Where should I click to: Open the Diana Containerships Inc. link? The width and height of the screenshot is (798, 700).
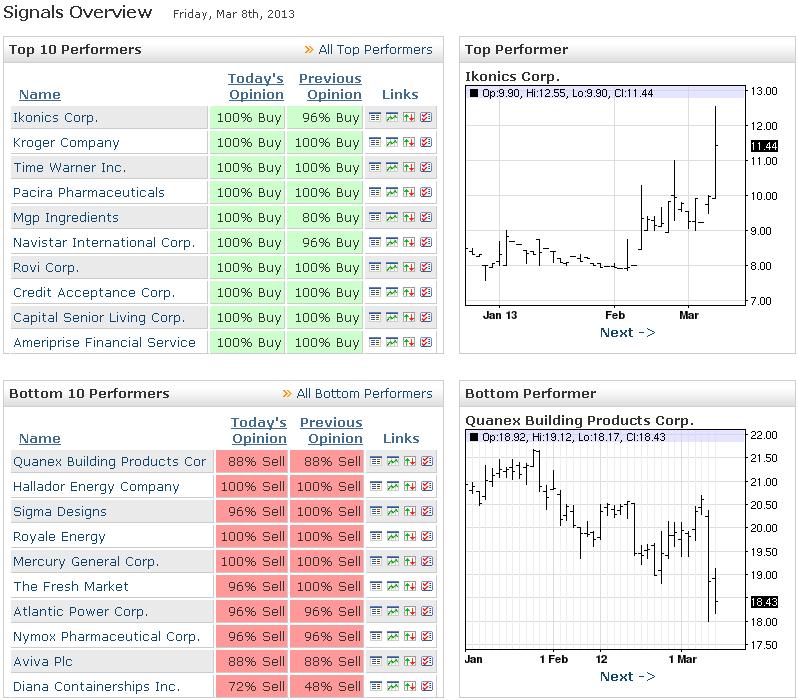[97, 686]
